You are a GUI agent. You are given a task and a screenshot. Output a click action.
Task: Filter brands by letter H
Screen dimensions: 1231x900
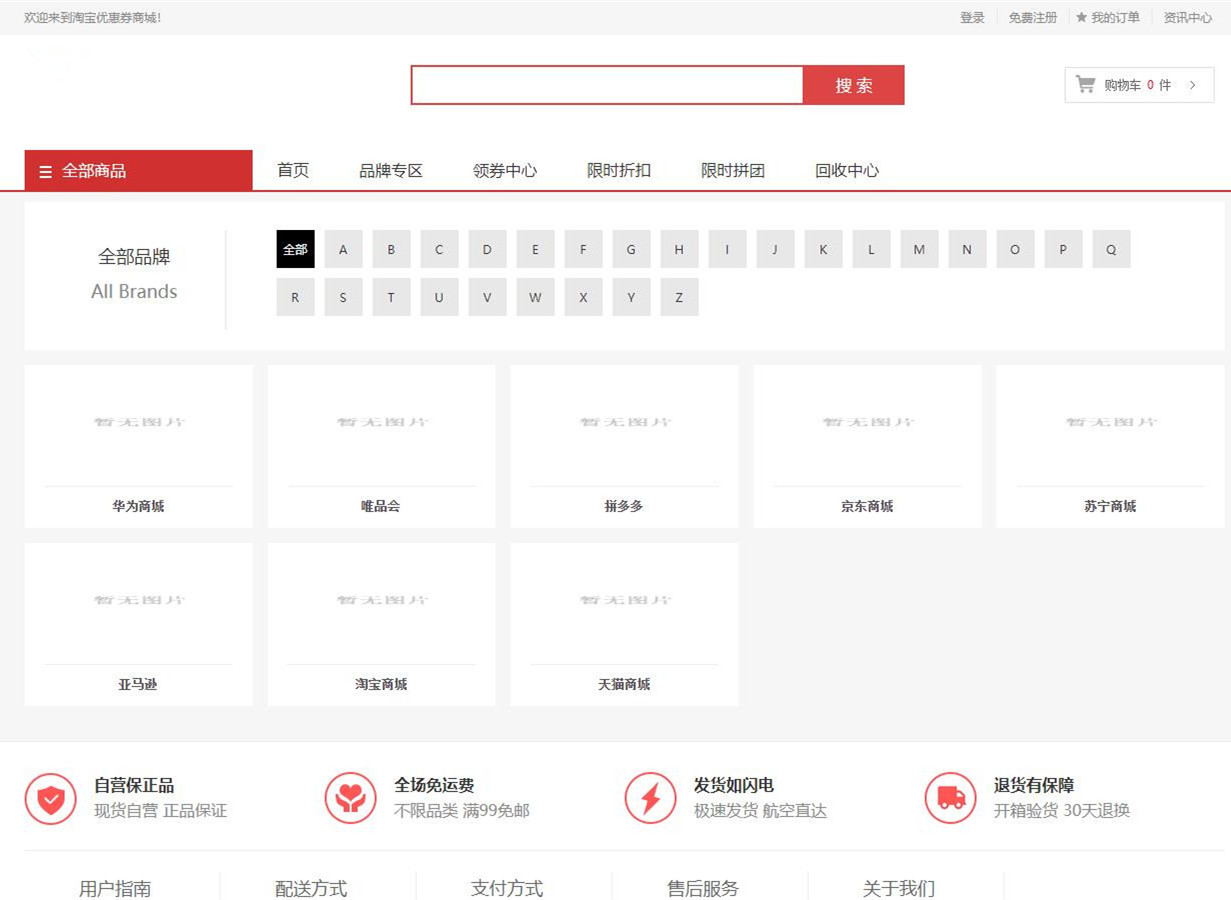[x=679, y=249]
